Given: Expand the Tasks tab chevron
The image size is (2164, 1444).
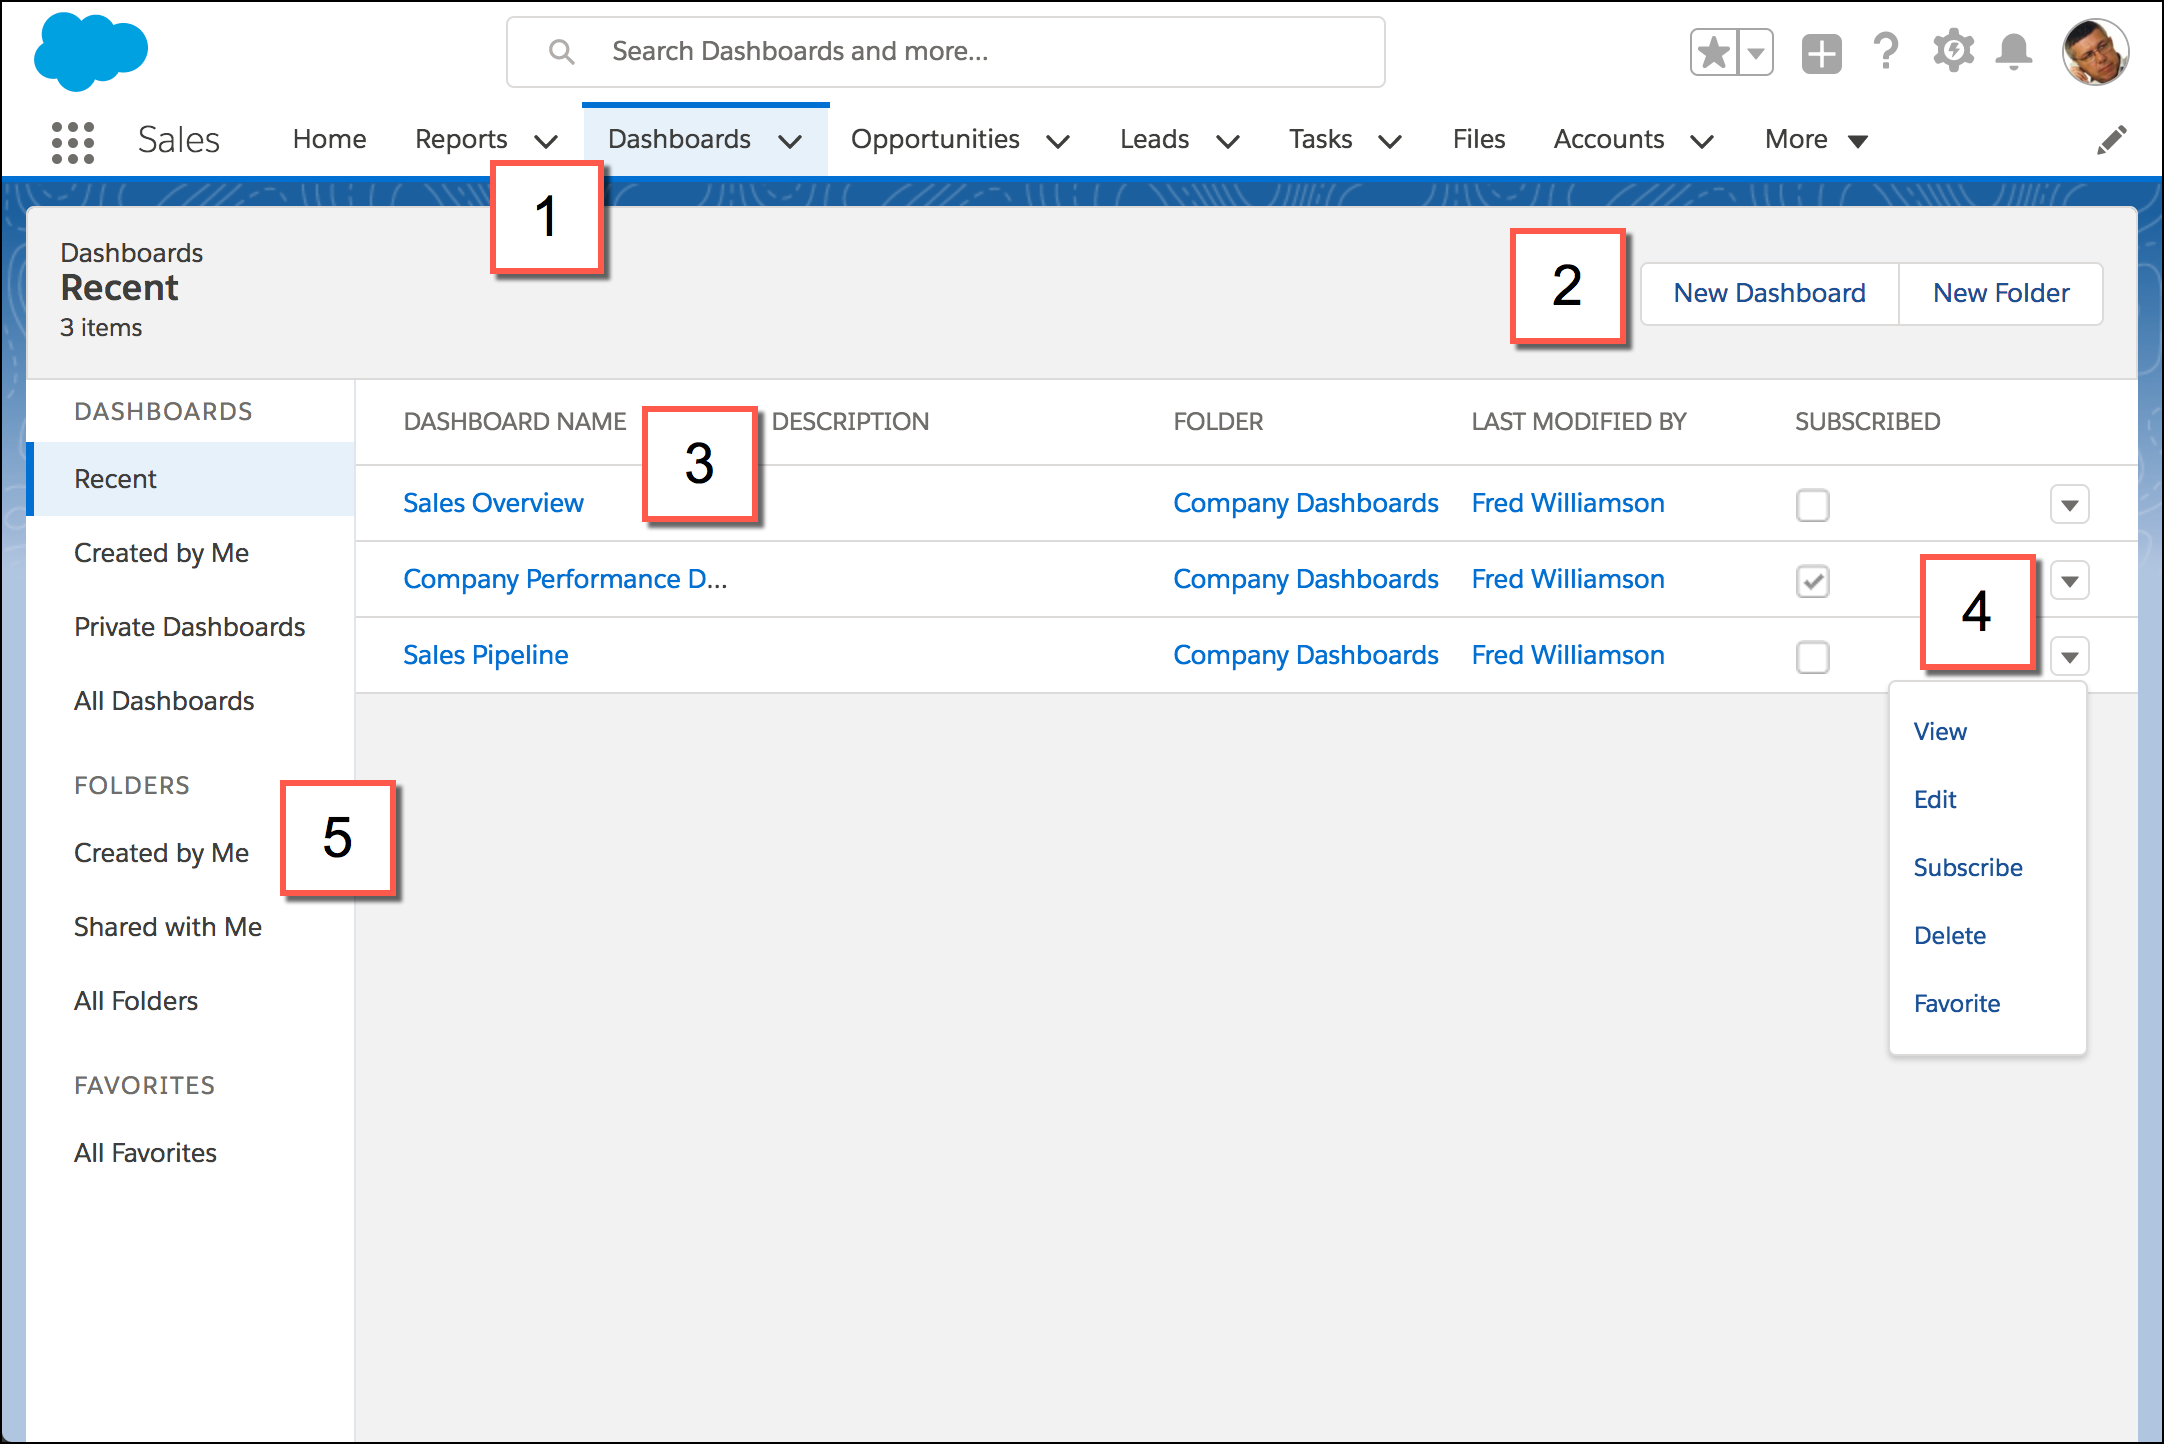Looking at the screenshot, I should point(1390,141).
